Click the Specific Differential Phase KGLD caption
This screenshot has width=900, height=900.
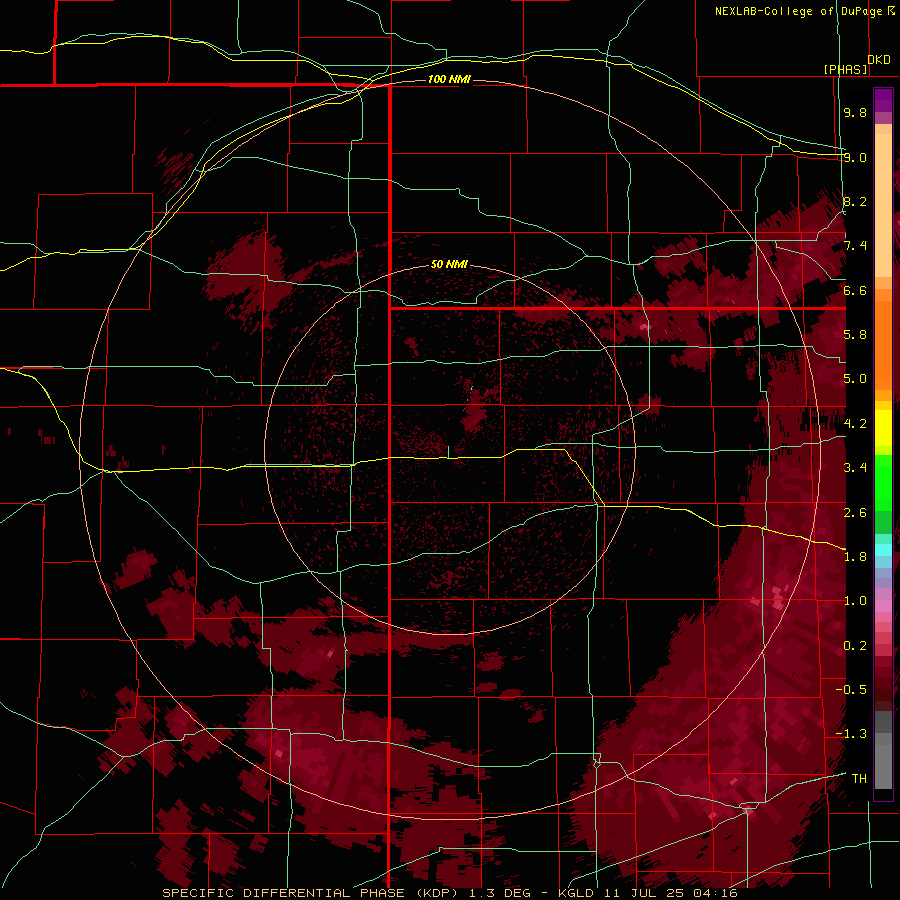point(450,893)
